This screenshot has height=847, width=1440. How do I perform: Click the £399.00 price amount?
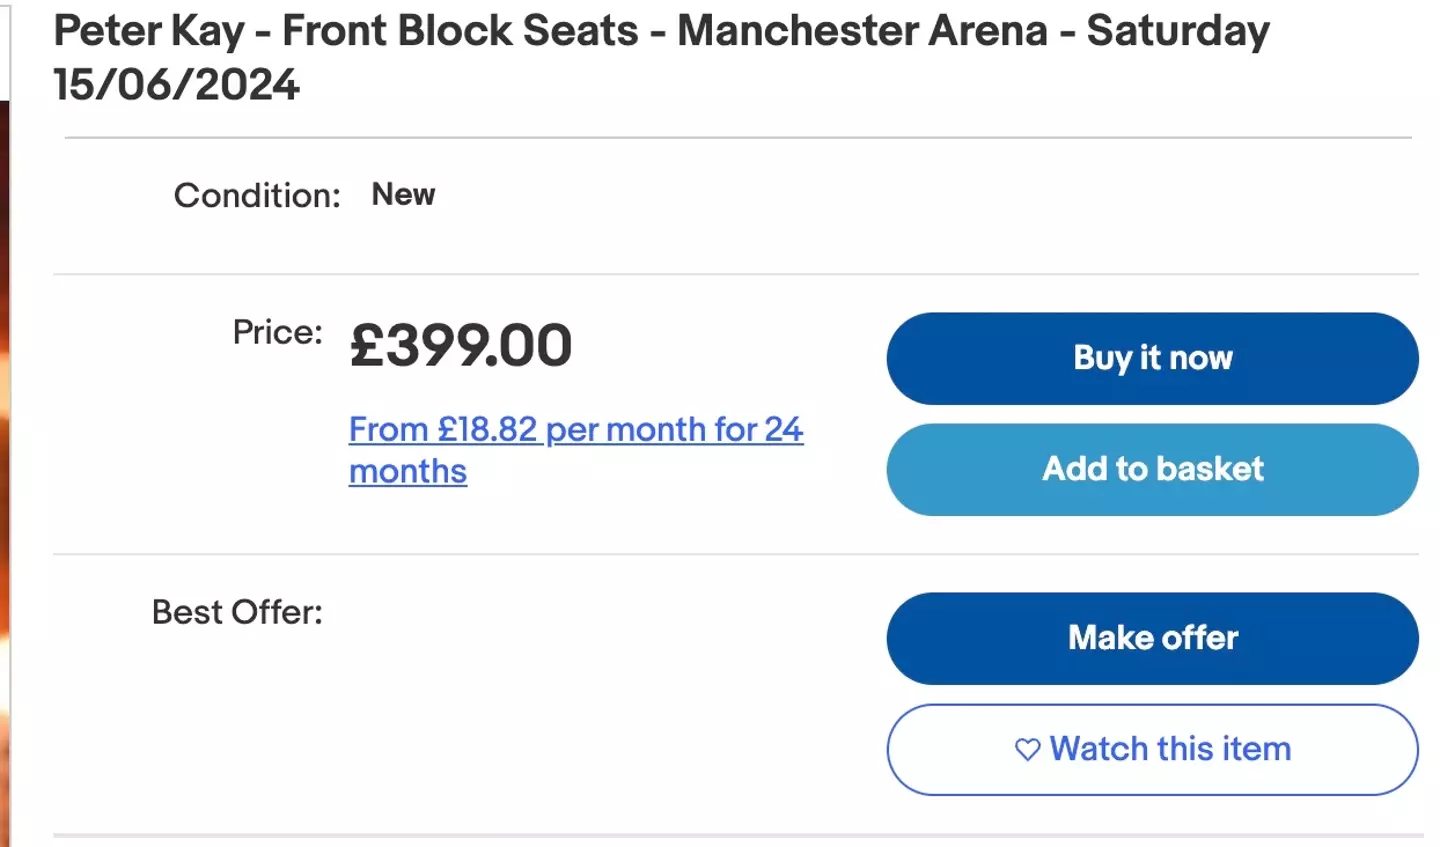coord(461,346)
